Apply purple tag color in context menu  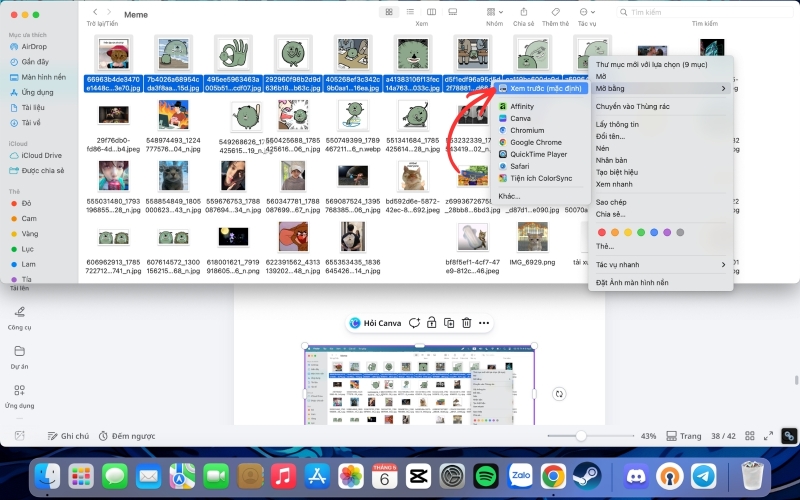point(667,232)
